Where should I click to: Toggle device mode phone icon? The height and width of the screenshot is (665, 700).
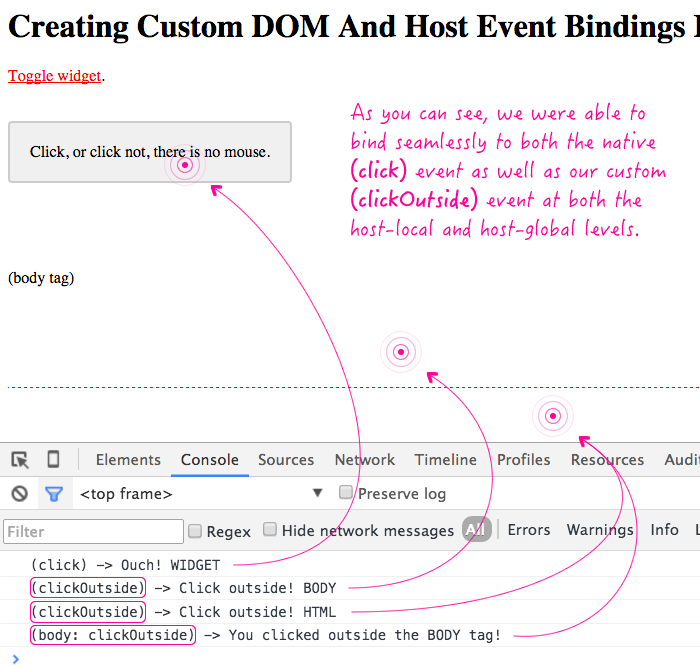coord(53,460)
